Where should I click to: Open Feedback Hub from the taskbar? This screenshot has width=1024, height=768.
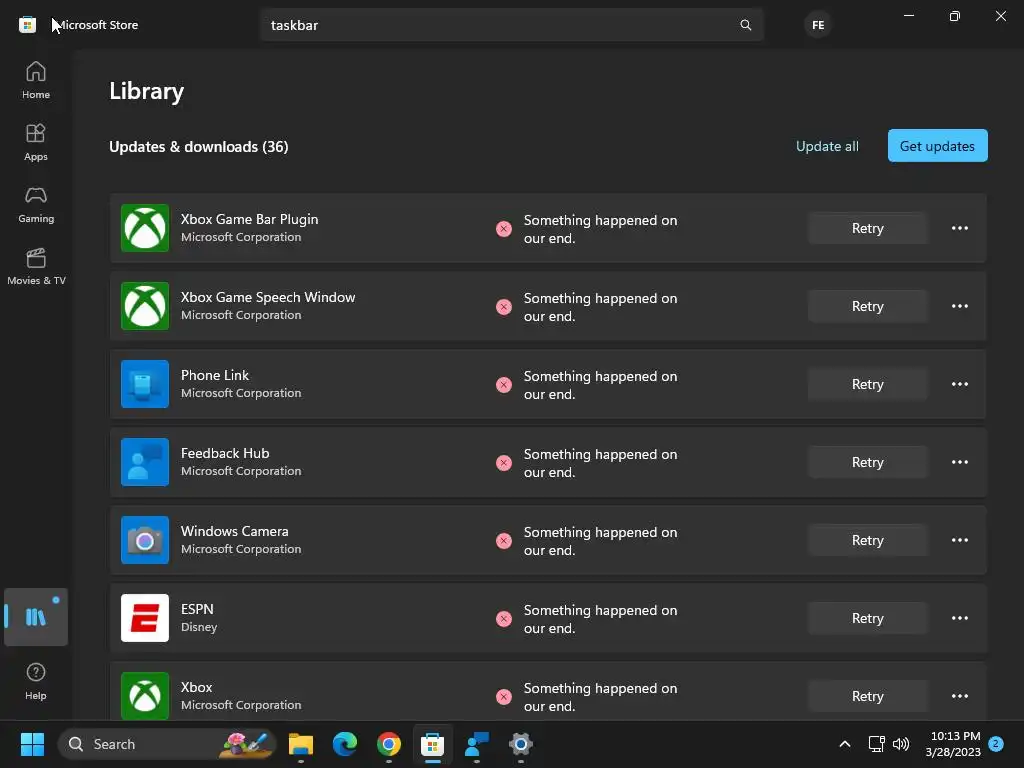[477, 744]
